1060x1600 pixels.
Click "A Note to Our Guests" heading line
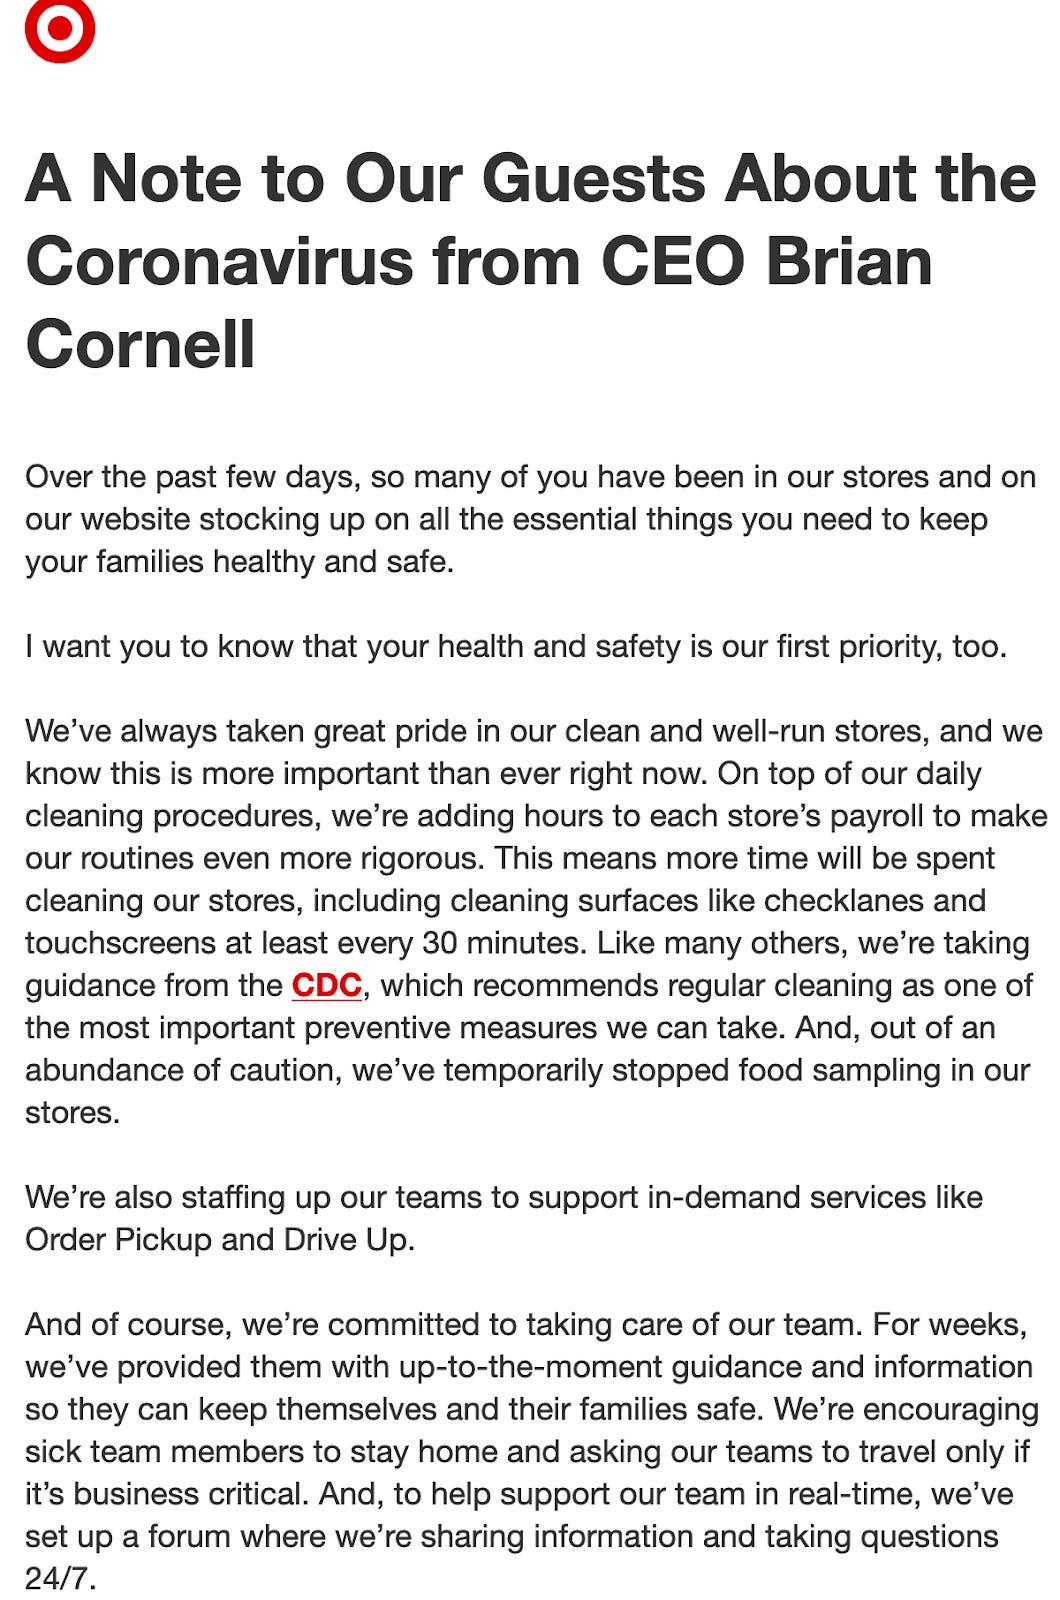[x=531, y=179]
